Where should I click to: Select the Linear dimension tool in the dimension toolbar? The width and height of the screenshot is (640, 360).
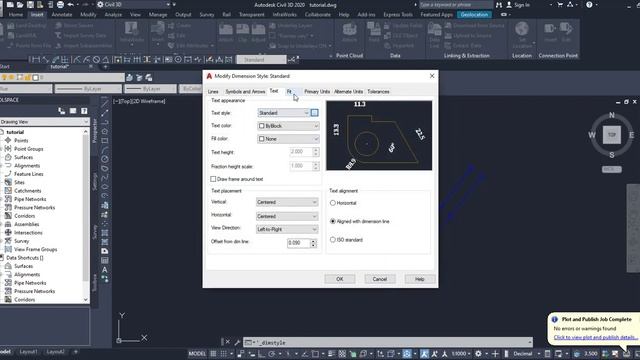point(36,60)
